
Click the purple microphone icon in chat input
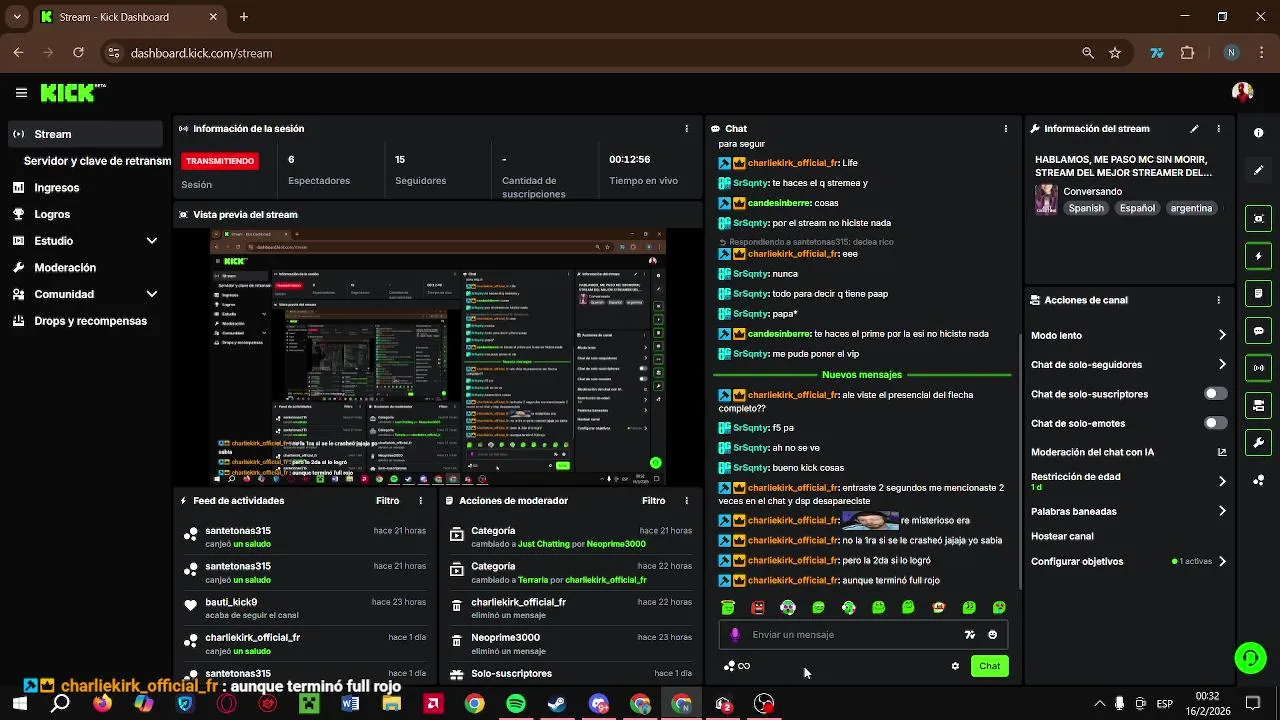(x=735, y=634)
